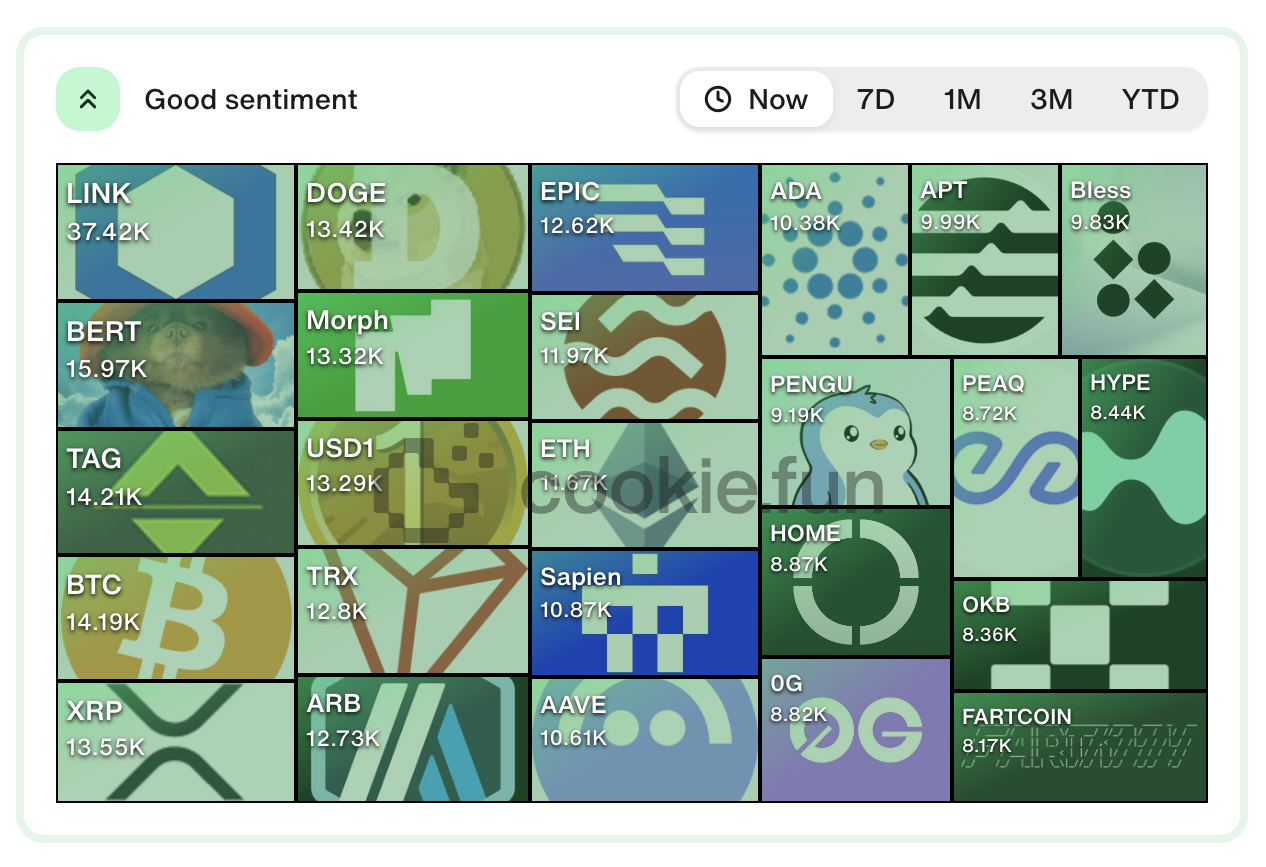1266x867 pixels.
Task: Open the HYPE wave logo tile
Action: pos(1144,468)
